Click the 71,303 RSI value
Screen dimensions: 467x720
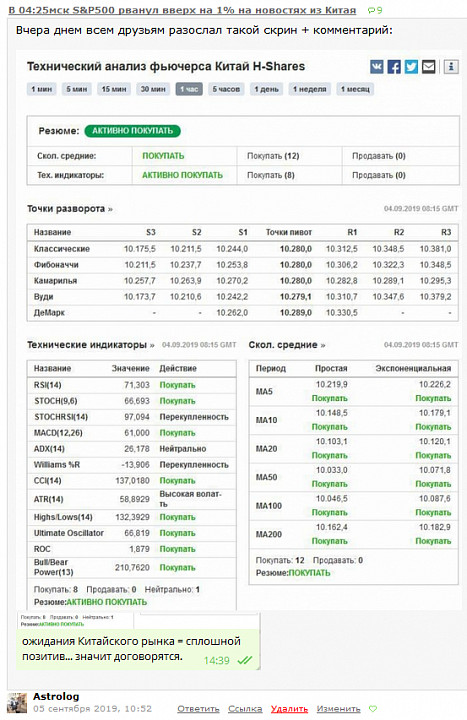(x=137, y=385)
